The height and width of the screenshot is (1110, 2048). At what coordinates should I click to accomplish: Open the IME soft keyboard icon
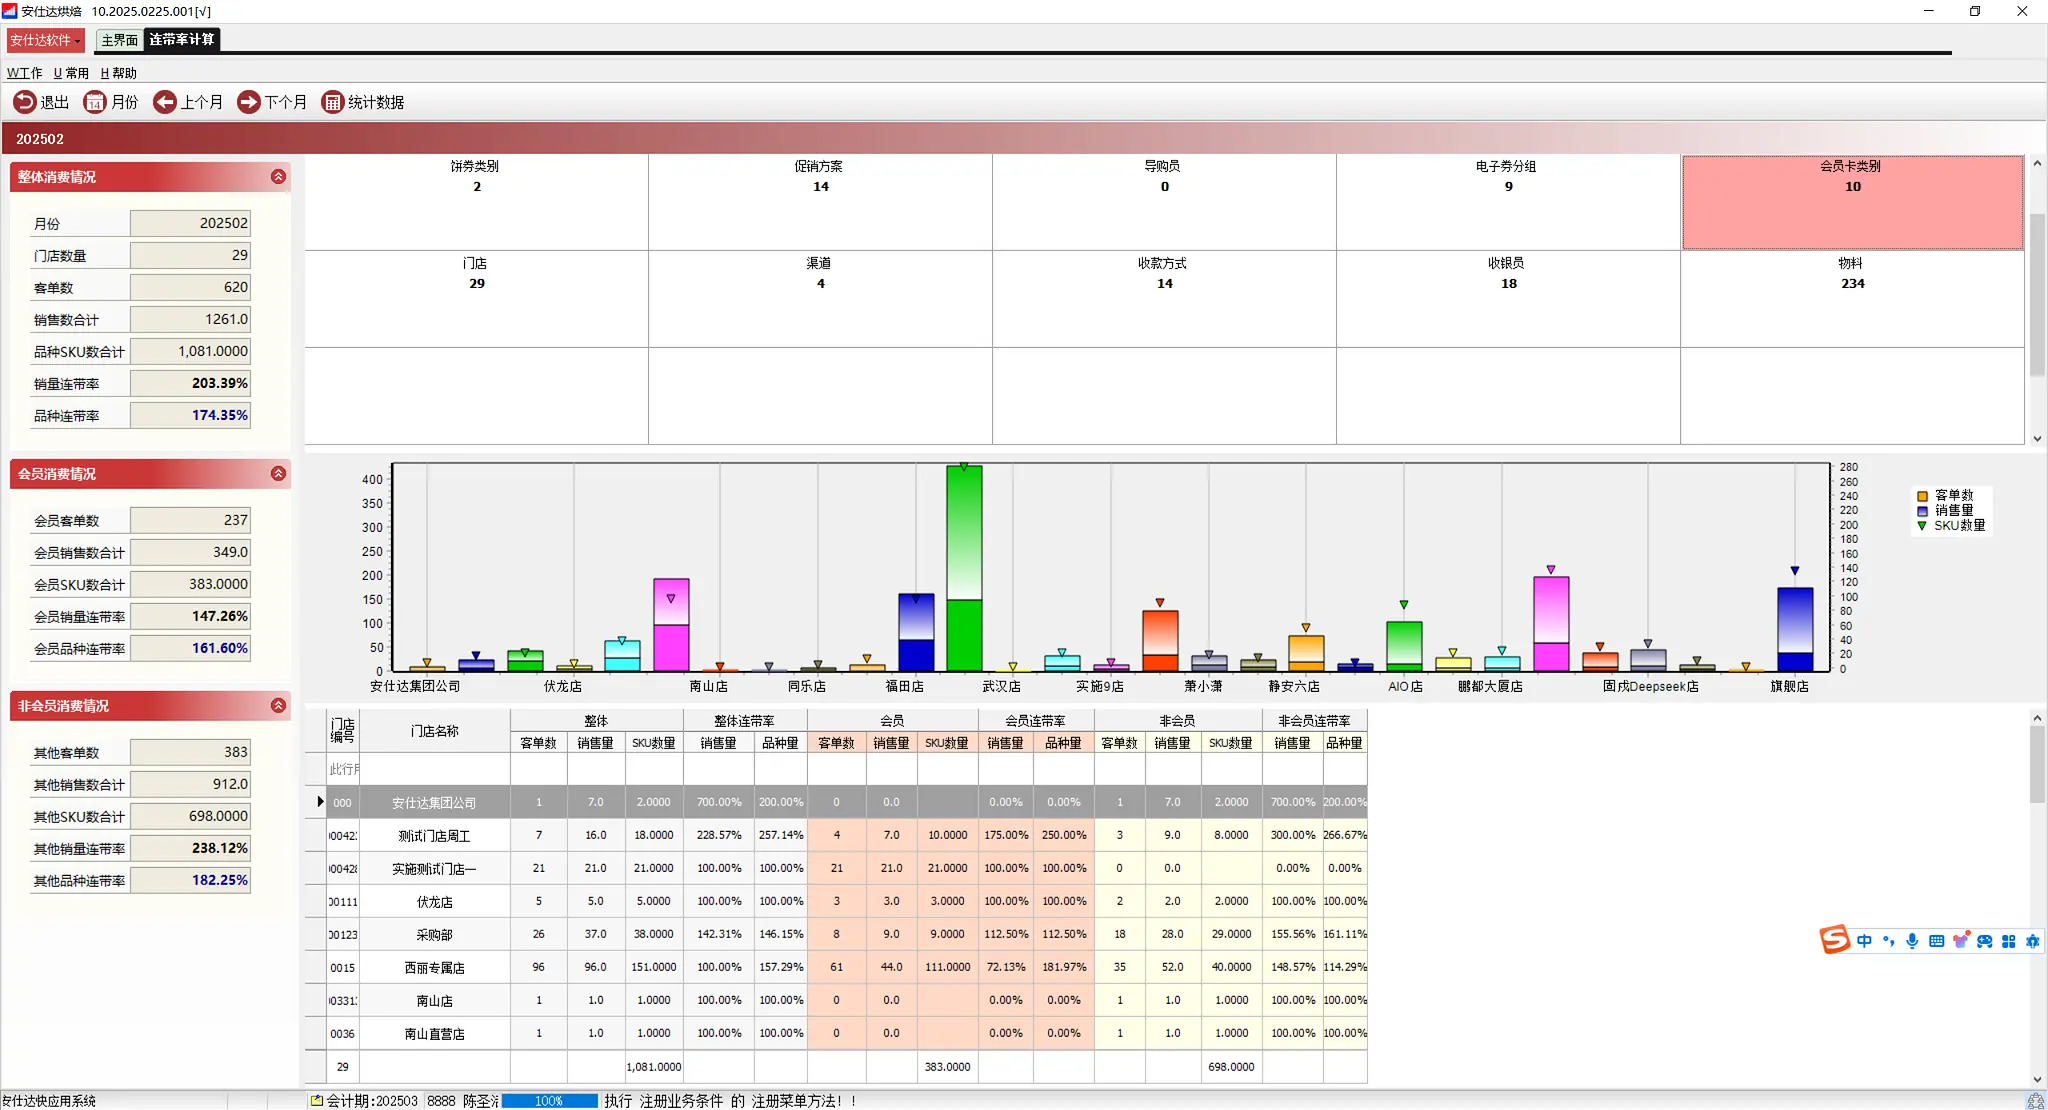click(1937, 941)
